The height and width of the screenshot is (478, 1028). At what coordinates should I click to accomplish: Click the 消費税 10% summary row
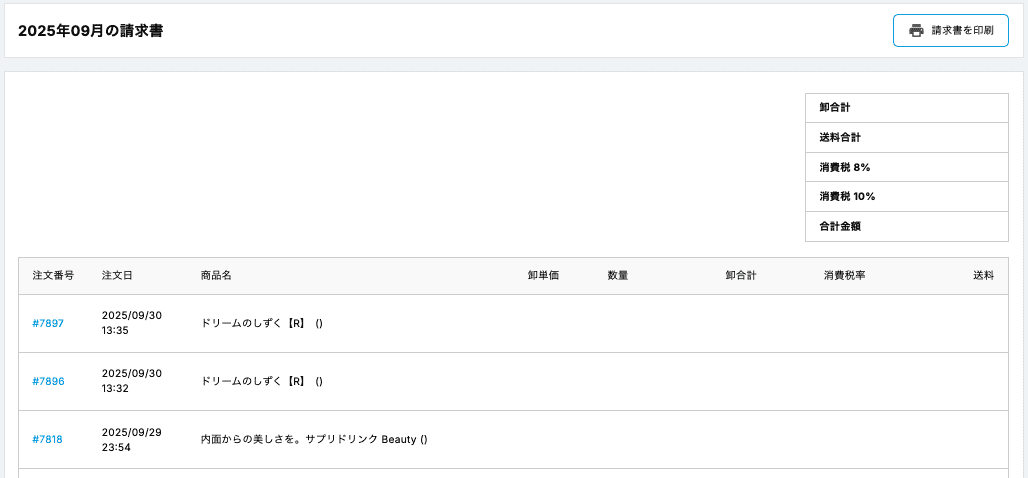point(906,197)
